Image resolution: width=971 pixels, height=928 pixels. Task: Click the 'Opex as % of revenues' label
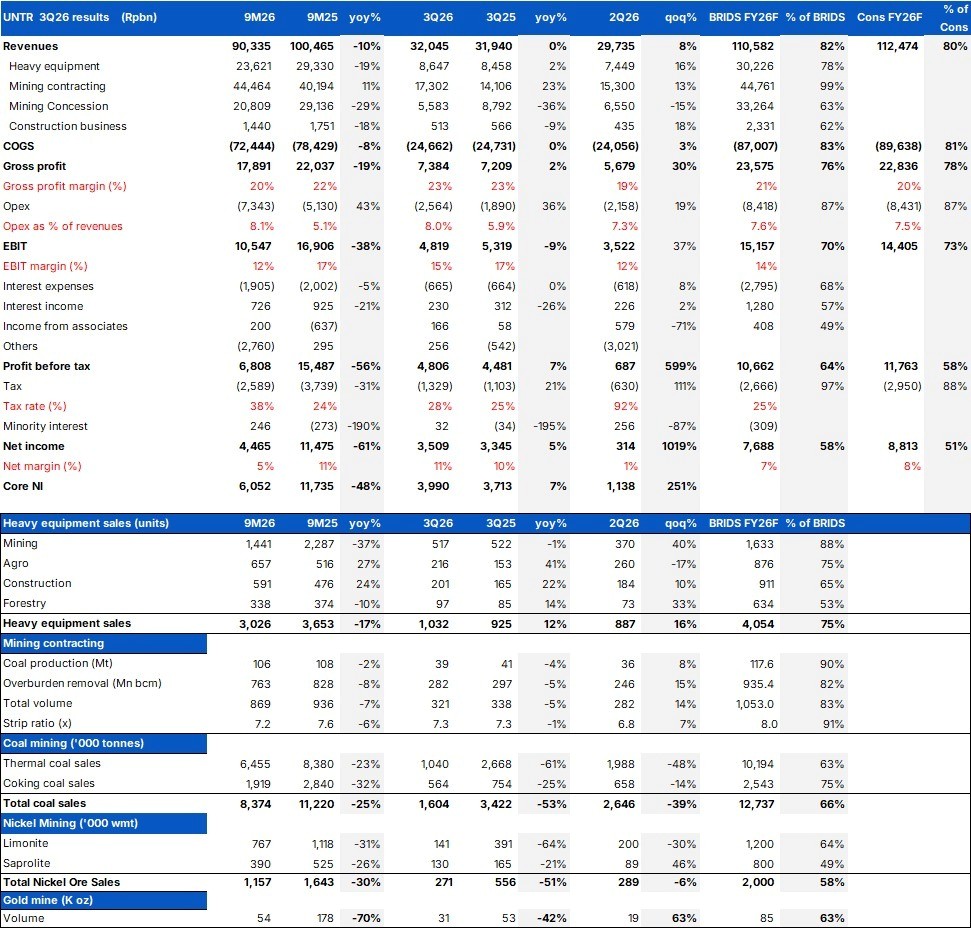[x=63, y=226]
